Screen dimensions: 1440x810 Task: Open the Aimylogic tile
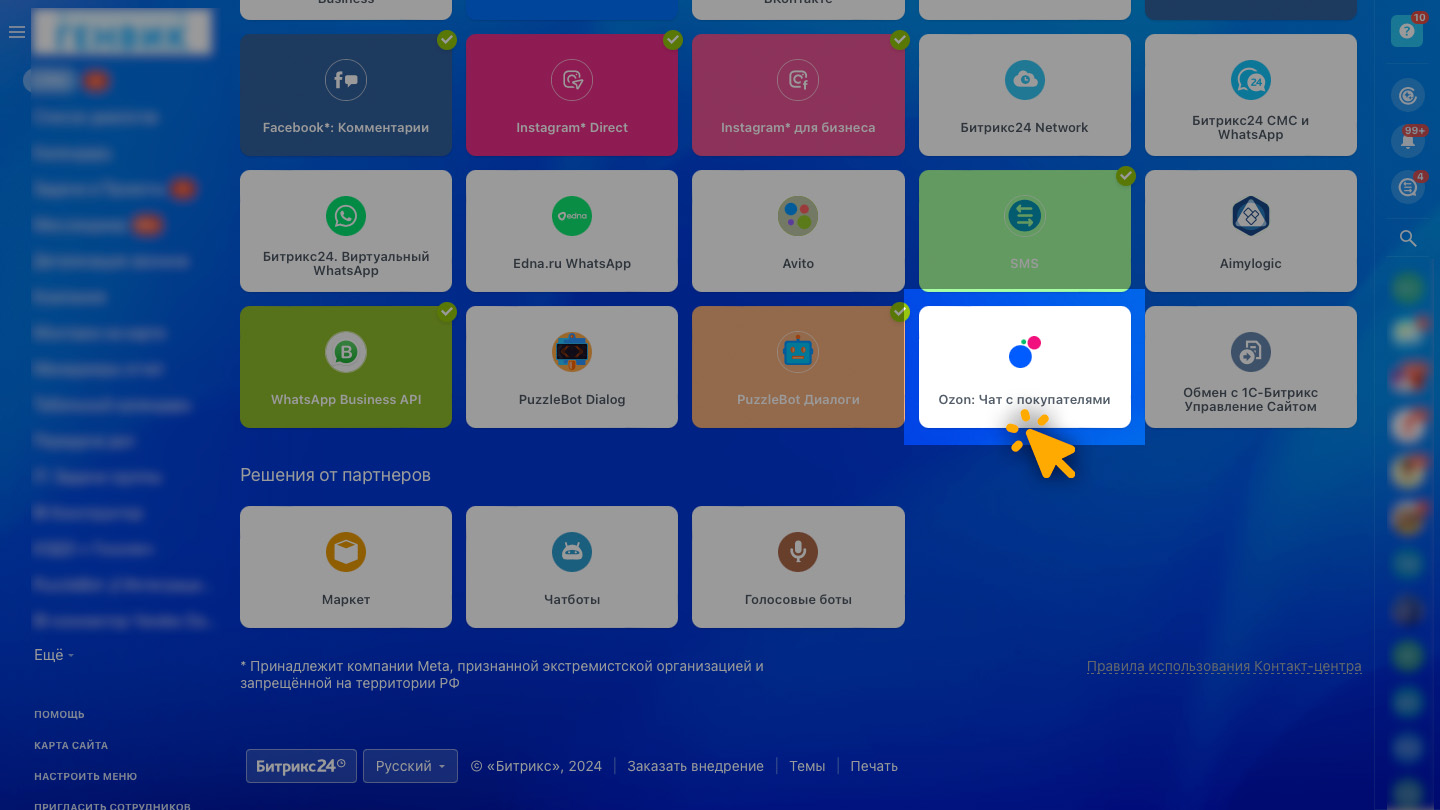(x=1251, y=231)
